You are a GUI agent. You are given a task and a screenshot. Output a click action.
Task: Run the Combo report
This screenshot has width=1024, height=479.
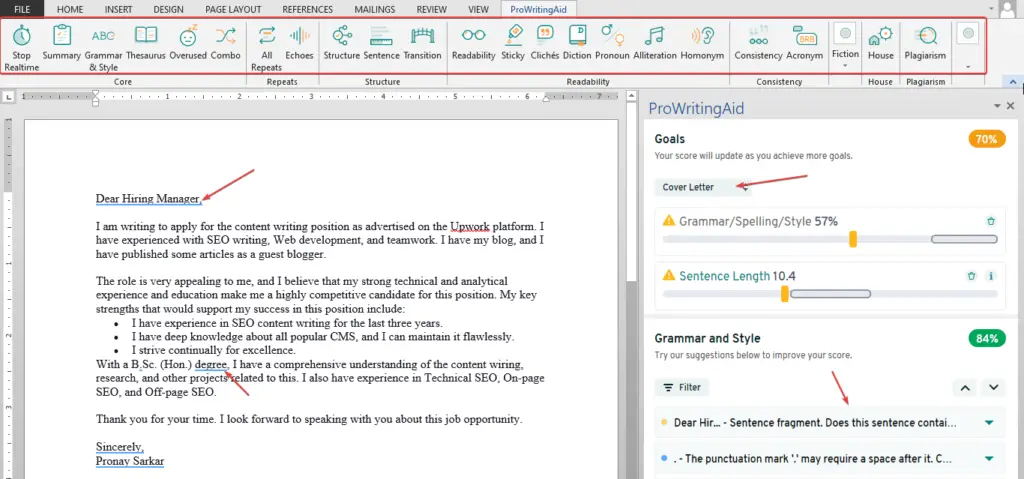[225, 44]
